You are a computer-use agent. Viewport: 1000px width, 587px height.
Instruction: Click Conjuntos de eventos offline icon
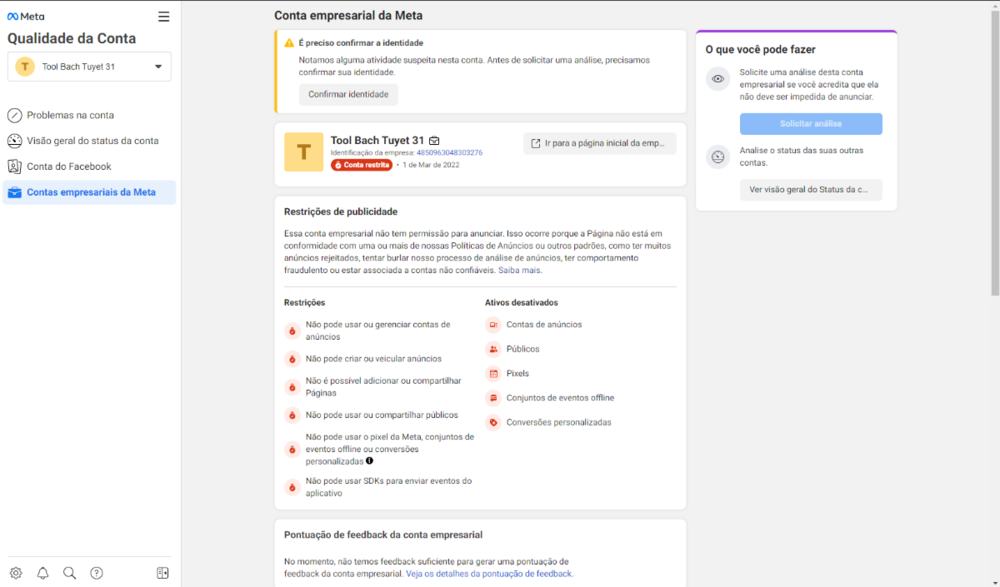coord(493,398)
